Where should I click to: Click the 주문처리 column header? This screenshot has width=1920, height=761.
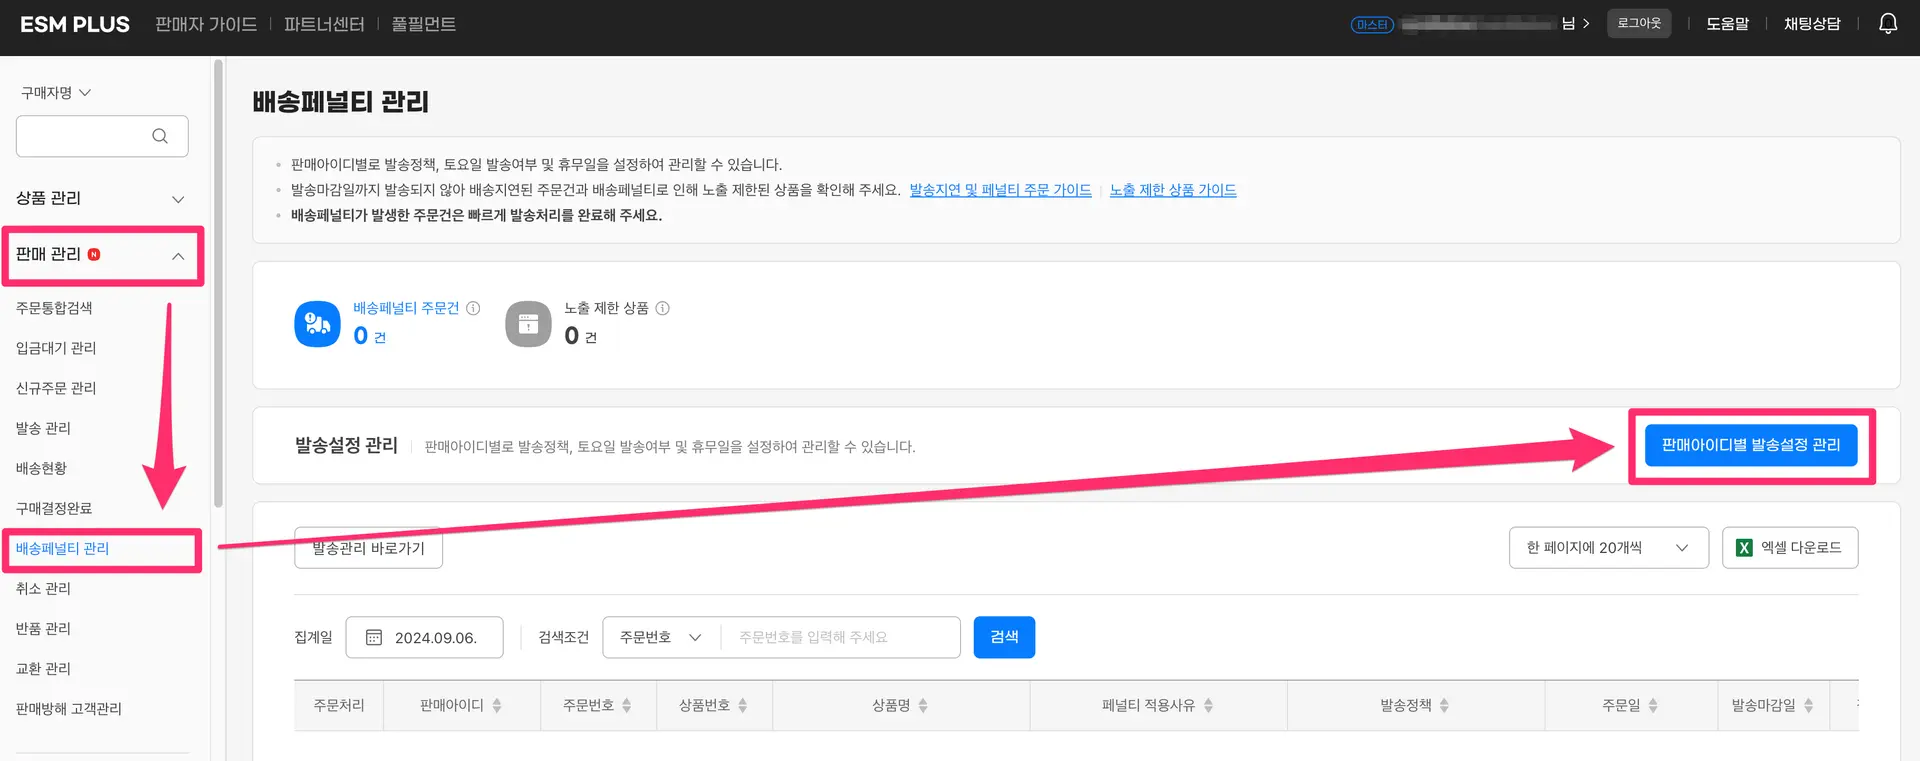[x=339, y=705]
